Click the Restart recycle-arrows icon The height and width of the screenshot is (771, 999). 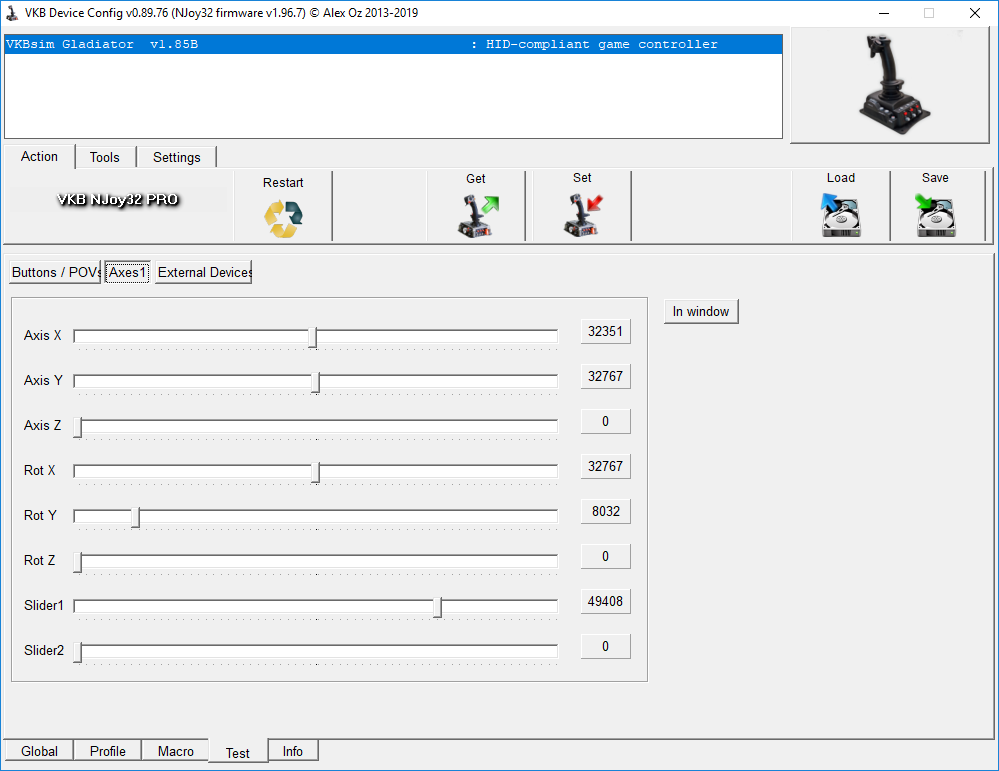click(283, 219)
